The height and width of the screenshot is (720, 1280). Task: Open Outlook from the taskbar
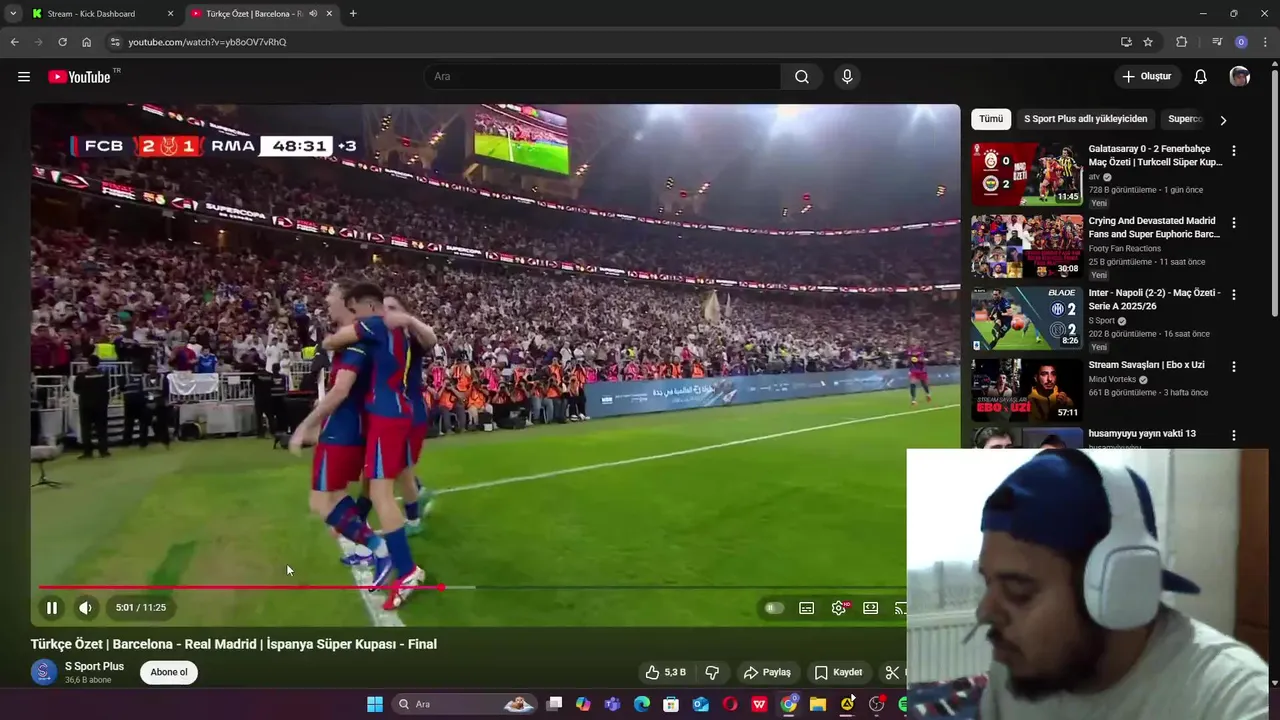701,704
